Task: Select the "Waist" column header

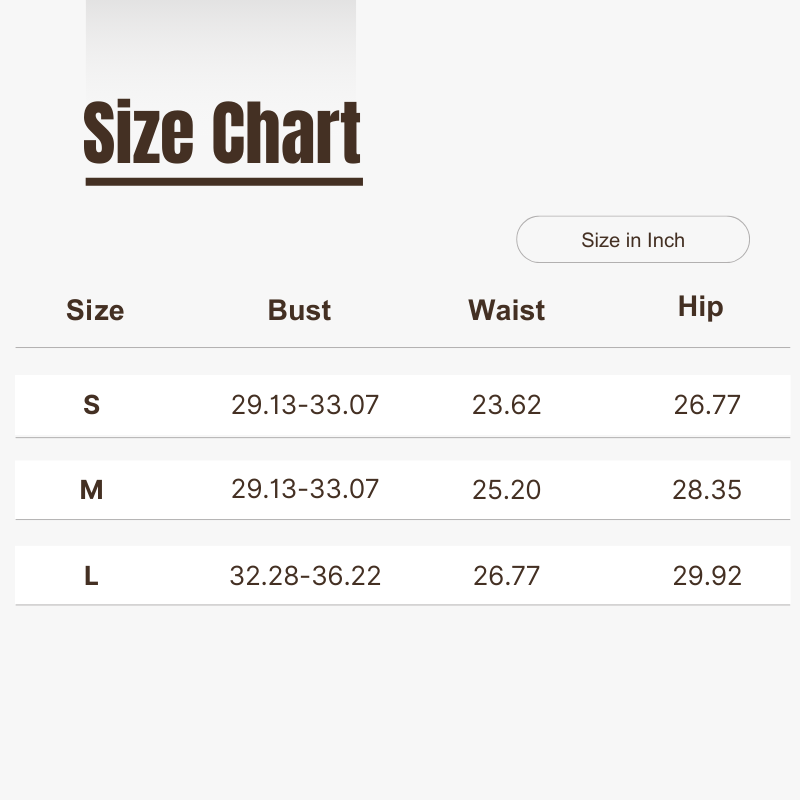Action: pyautogui.click(x=507, y=310)
